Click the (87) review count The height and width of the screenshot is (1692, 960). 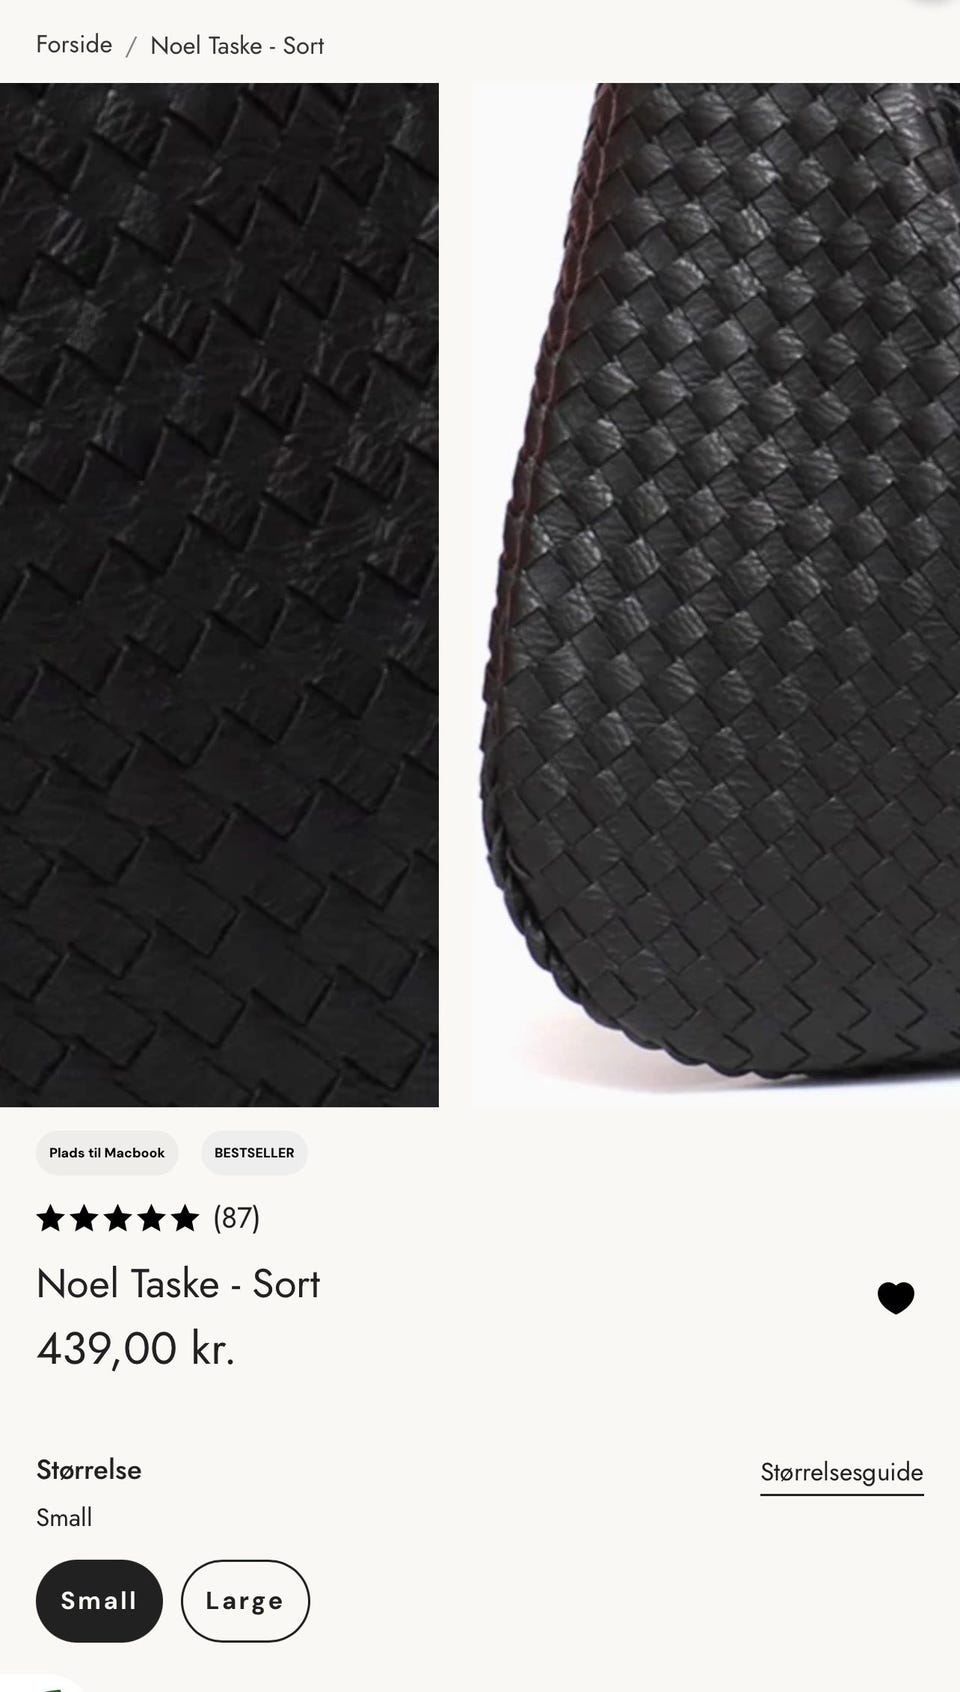tap(236, 1218)
